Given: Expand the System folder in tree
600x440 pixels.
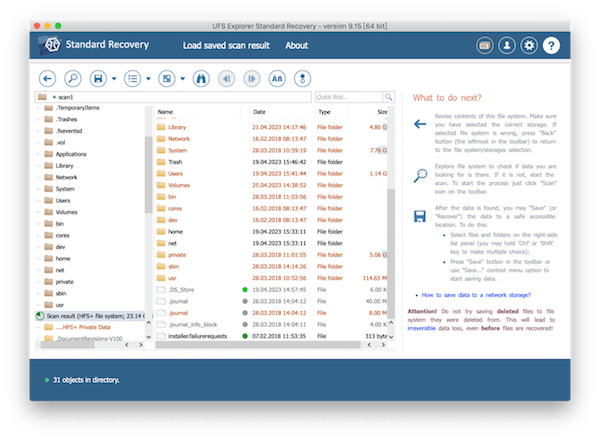Looking at the screenshot, I should (x=39, y=189).
